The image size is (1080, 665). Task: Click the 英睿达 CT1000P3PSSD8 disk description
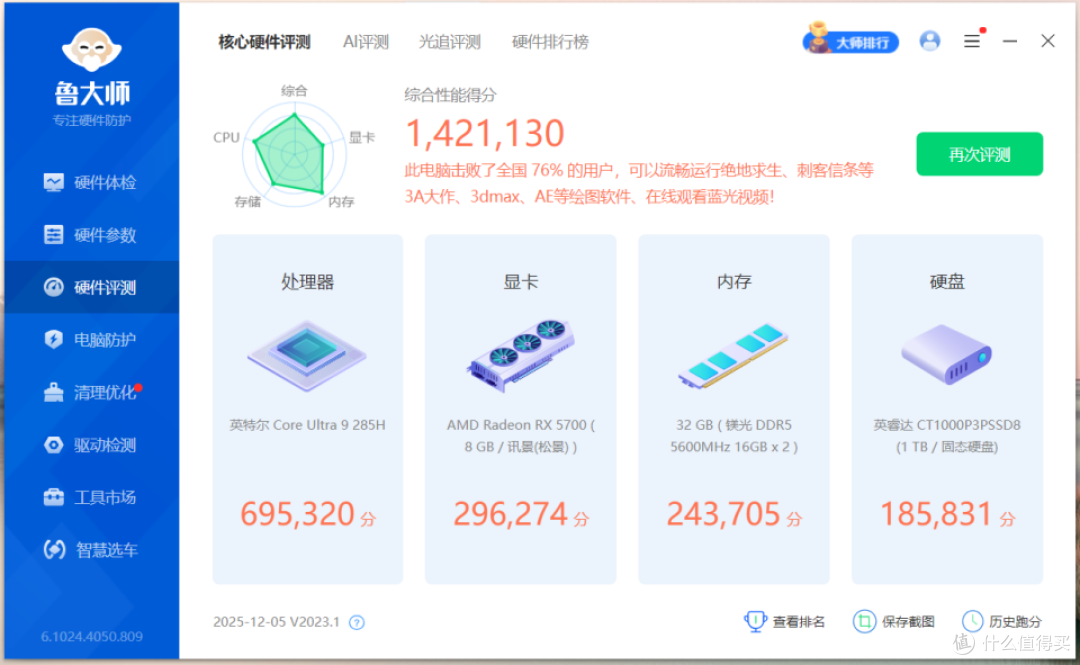point(947,436)
